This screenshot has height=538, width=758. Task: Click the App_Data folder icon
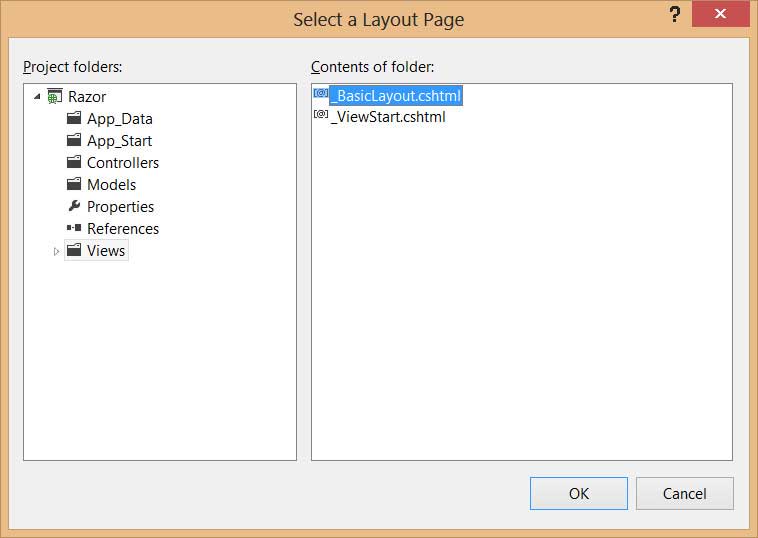coord(74,118)
